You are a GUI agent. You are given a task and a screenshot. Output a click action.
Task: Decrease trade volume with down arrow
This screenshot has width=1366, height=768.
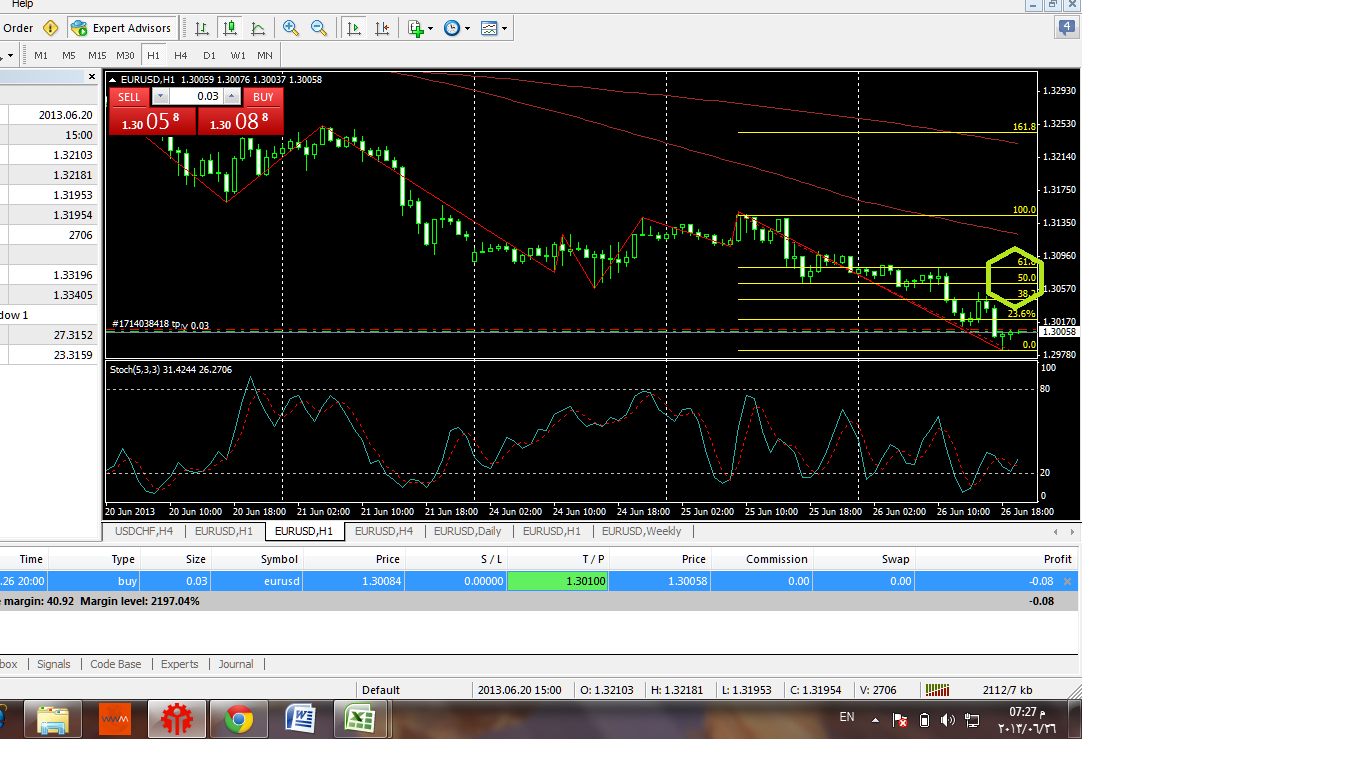tap(160, 96)
